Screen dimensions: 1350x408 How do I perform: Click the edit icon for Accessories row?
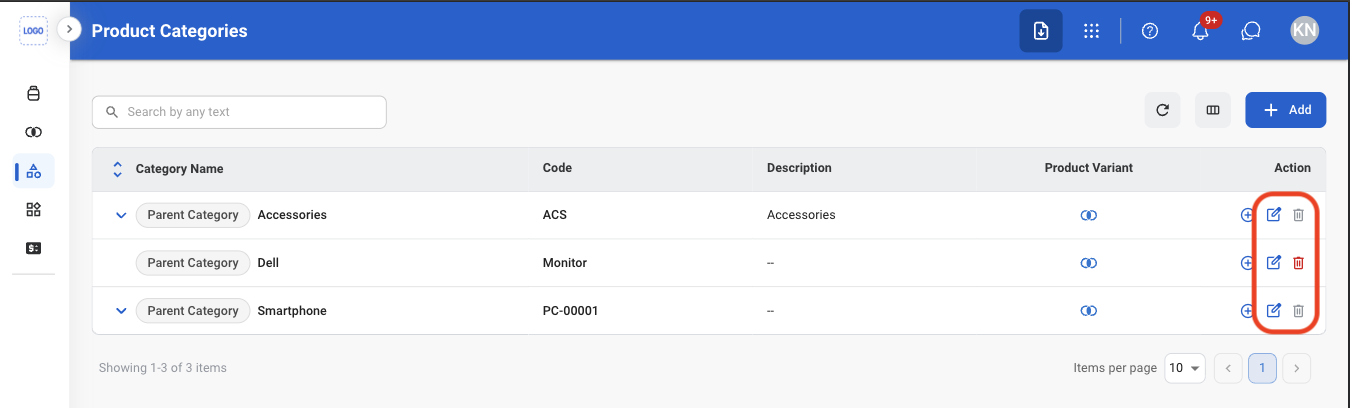point(1273,215)
